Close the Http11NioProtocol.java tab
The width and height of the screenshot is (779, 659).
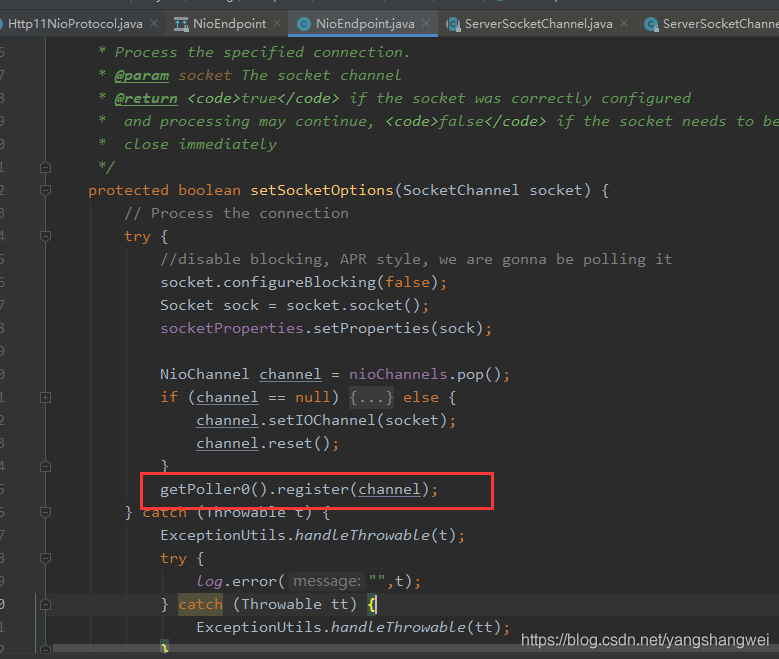coord(152,23)
